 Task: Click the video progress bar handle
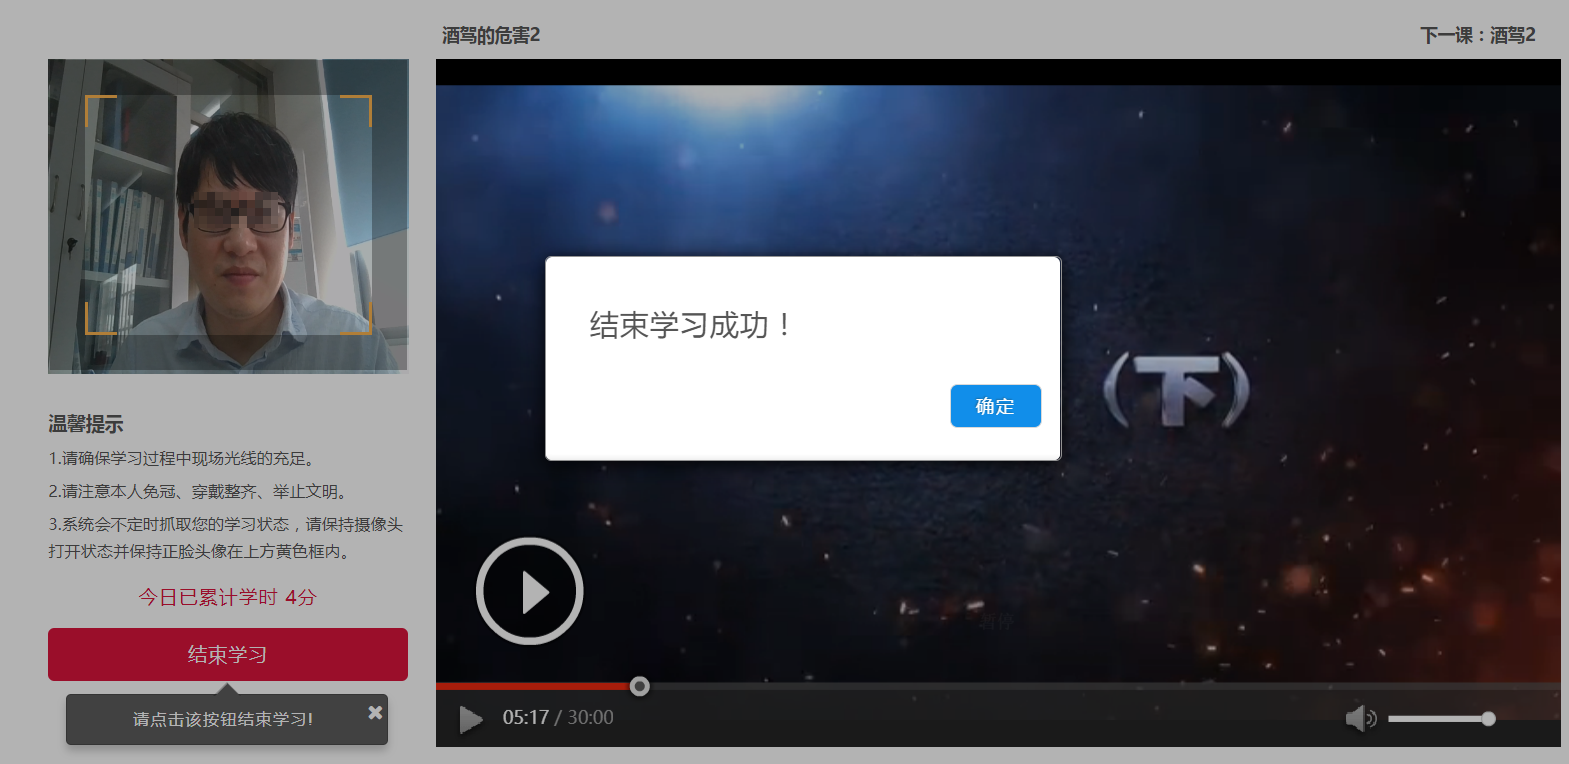640,686
